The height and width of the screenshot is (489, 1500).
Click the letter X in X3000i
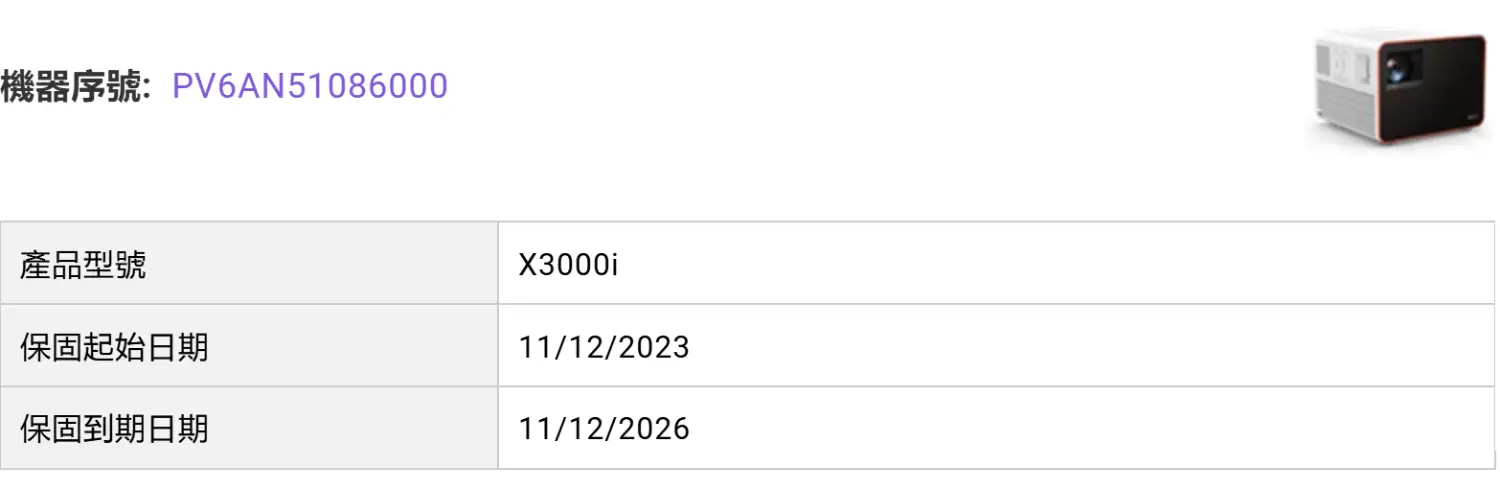point(528,264)
